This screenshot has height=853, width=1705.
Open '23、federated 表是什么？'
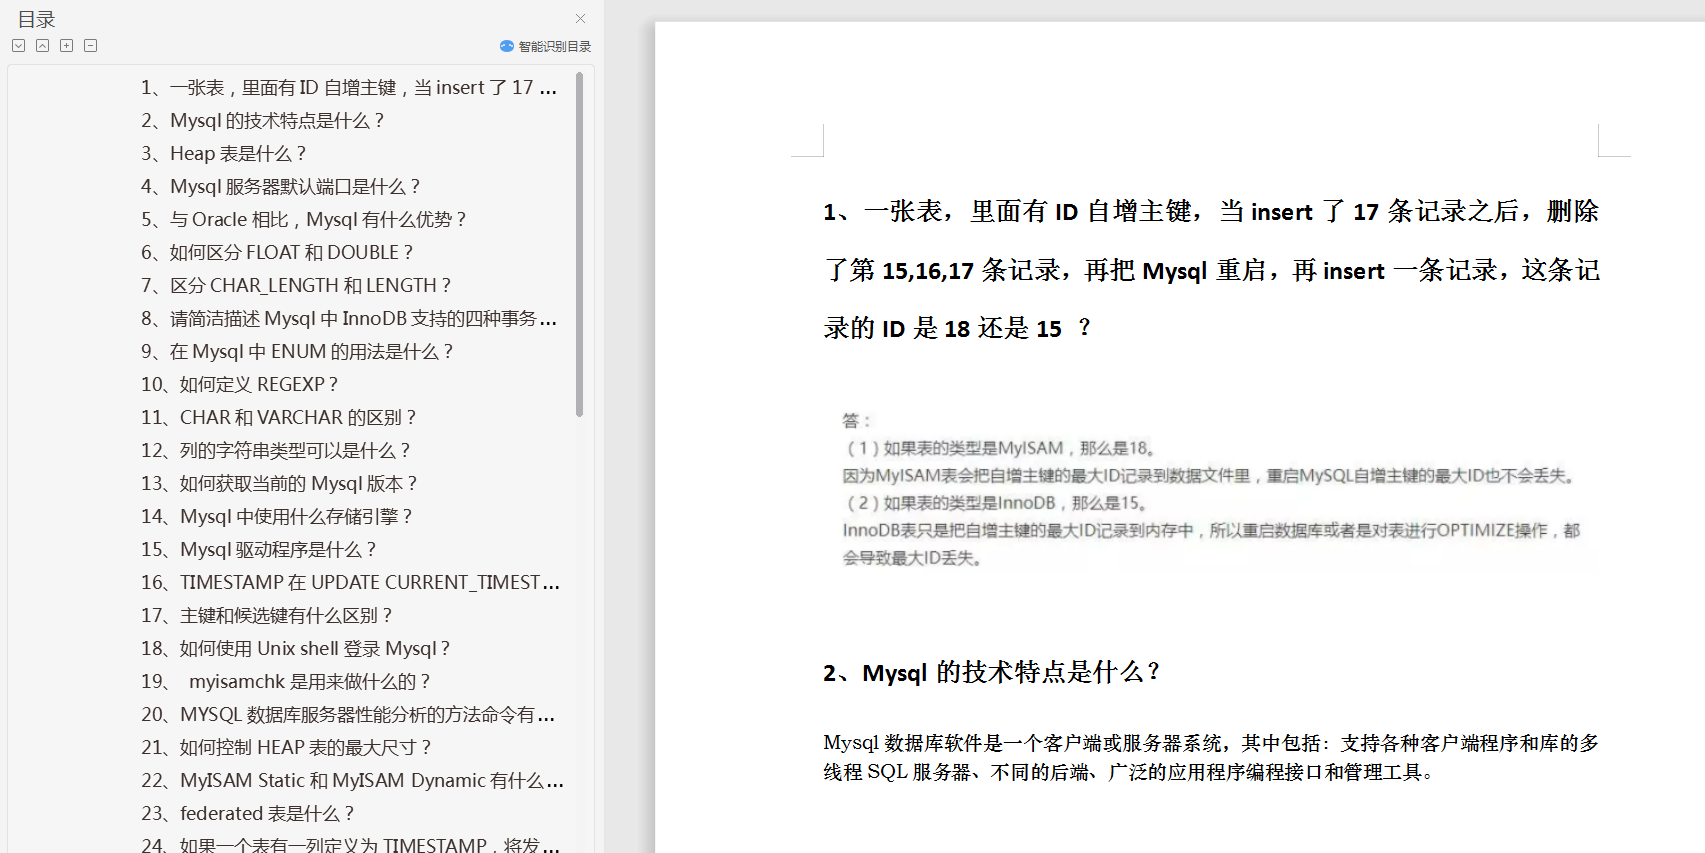coord(247,814)
